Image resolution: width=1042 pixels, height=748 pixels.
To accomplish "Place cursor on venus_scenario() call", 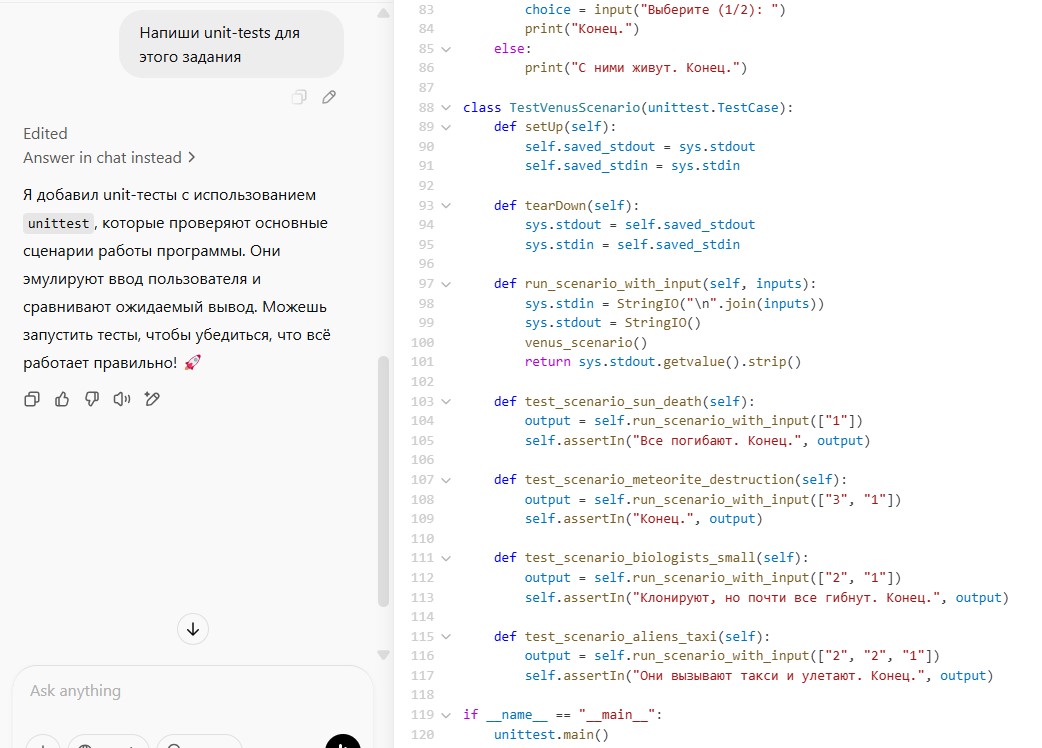I will point(585,343).
